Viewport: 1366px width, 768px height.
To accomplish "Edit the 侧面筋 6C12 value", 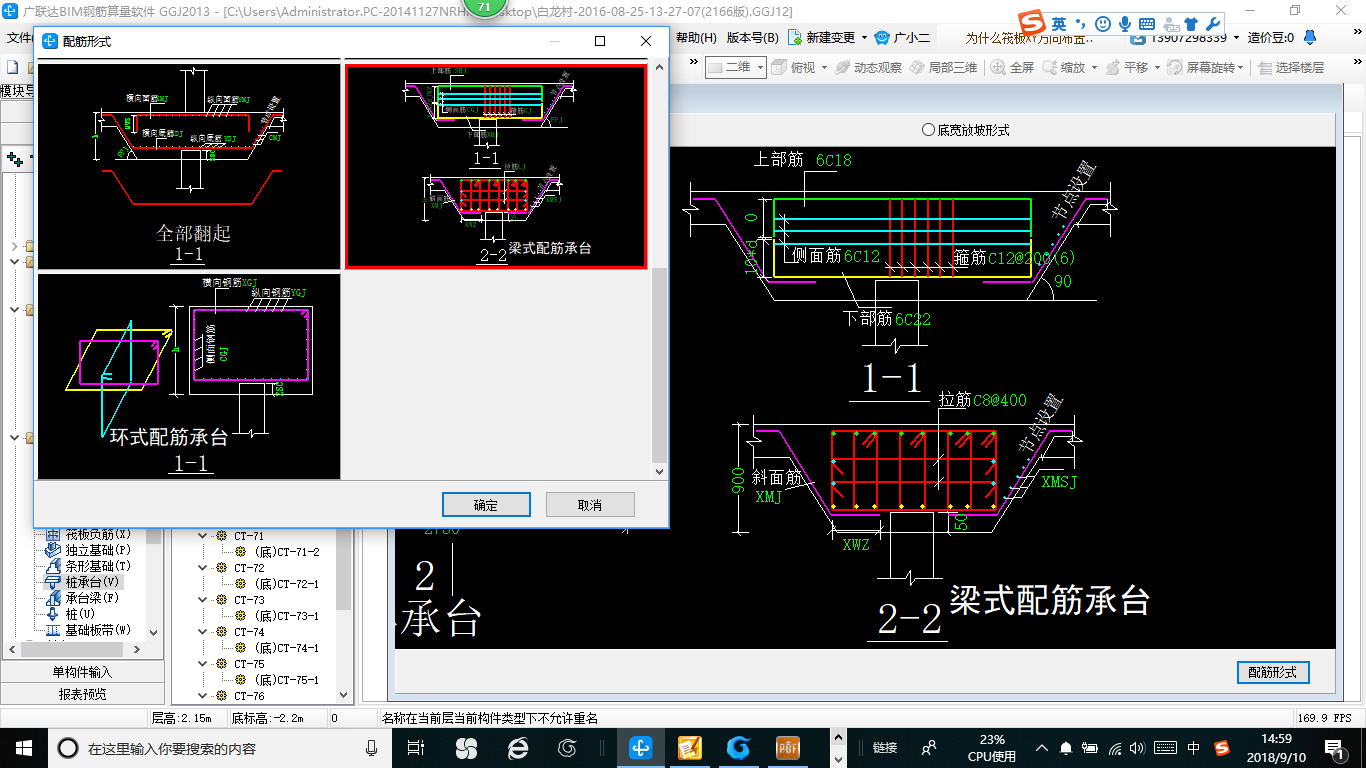I will click(861, 256).
